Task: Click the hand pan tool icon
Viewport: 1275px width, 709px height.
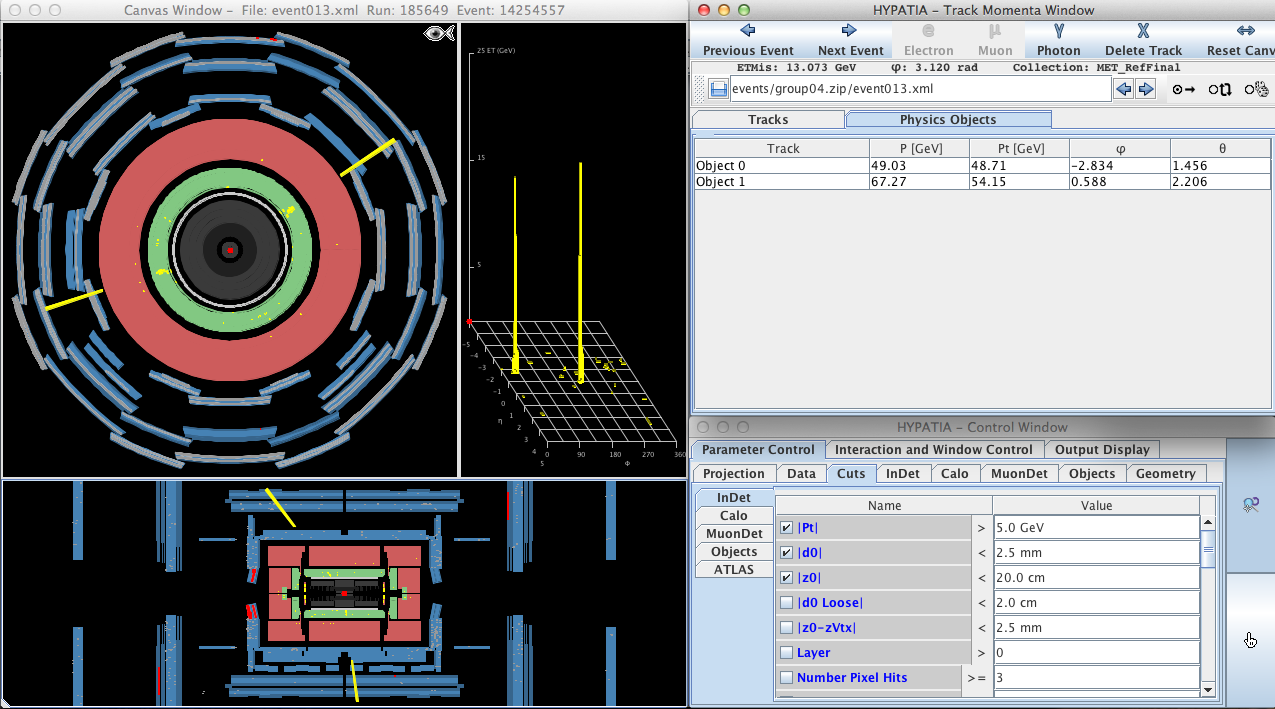Action: coord(1250,640)
